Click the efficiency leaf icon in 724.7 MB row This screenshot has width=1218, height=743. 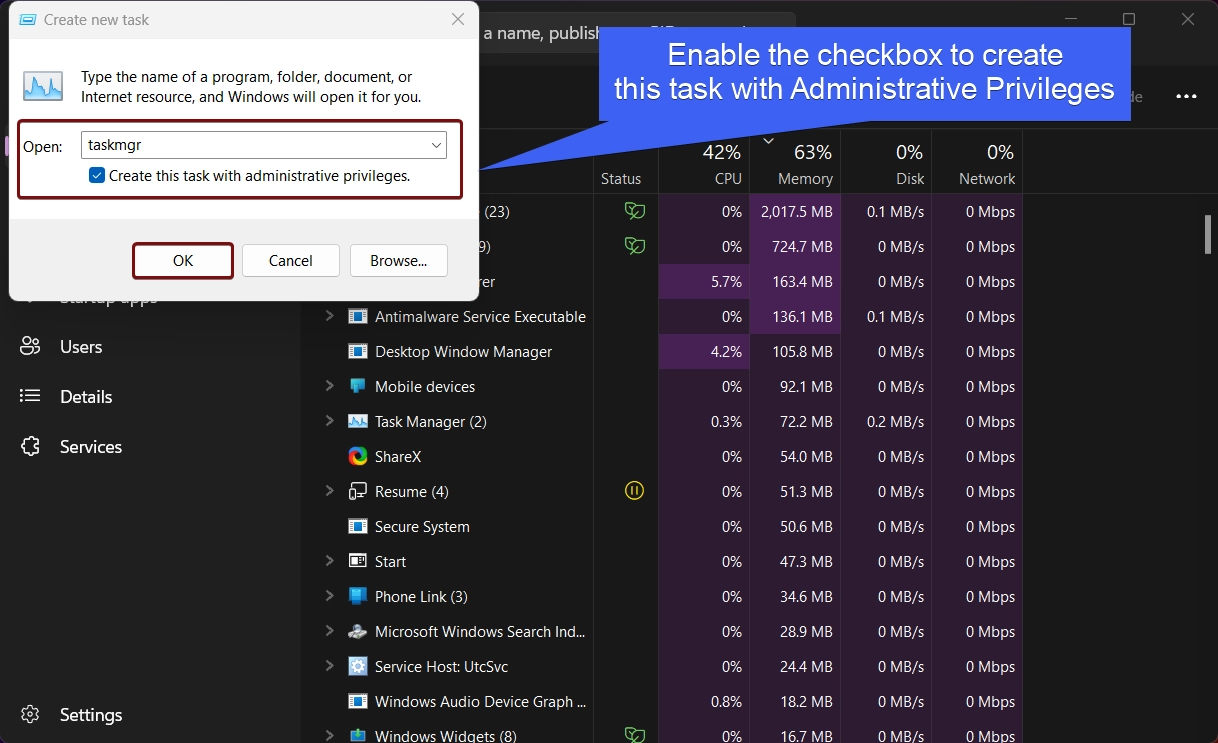pos(634,246)
